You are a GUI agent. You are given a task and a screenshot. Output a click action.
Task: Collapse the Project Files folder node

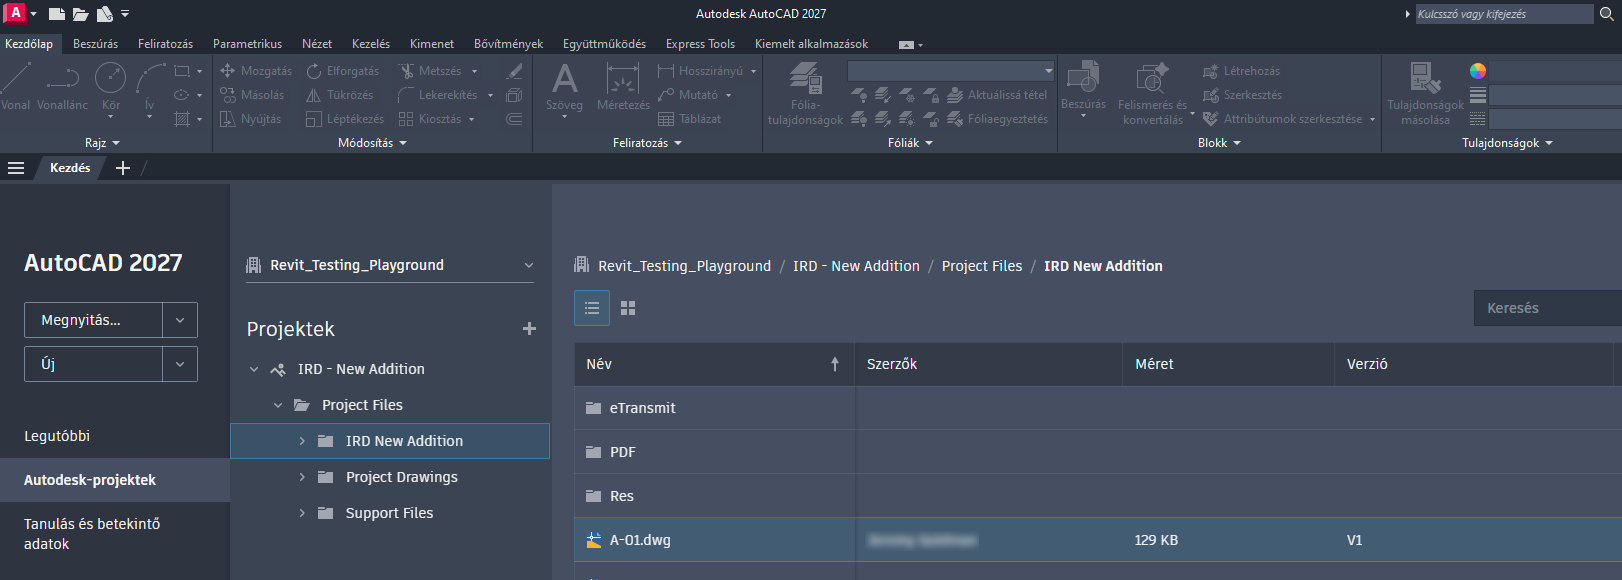[278, 405]
